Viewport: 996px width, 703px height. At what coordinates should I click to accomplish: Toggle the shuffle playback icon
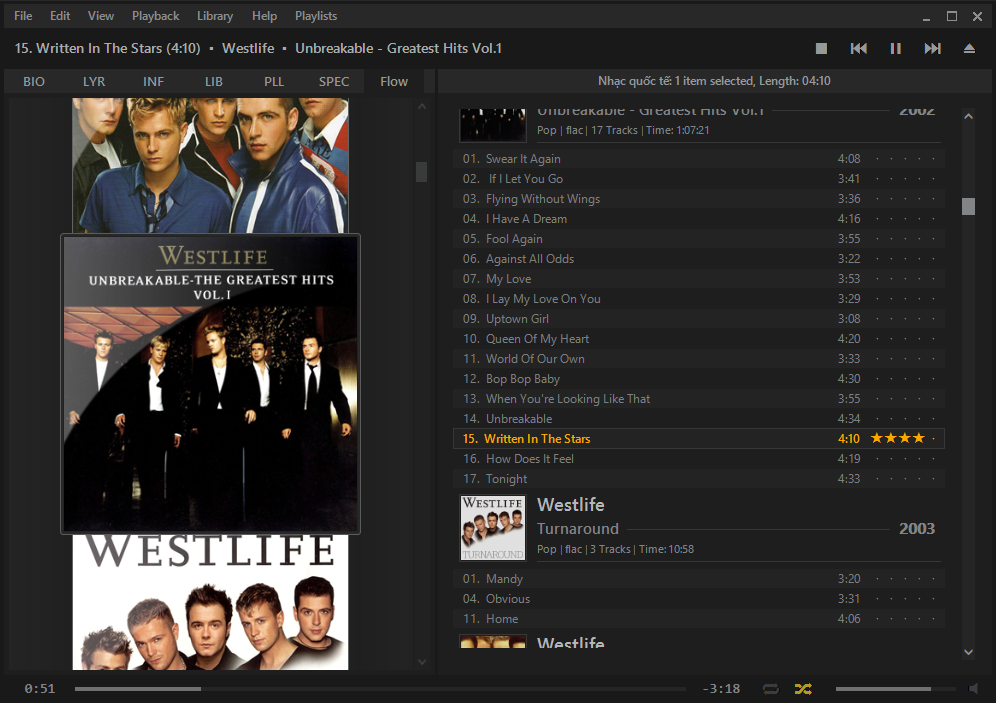tap(803, 688)
